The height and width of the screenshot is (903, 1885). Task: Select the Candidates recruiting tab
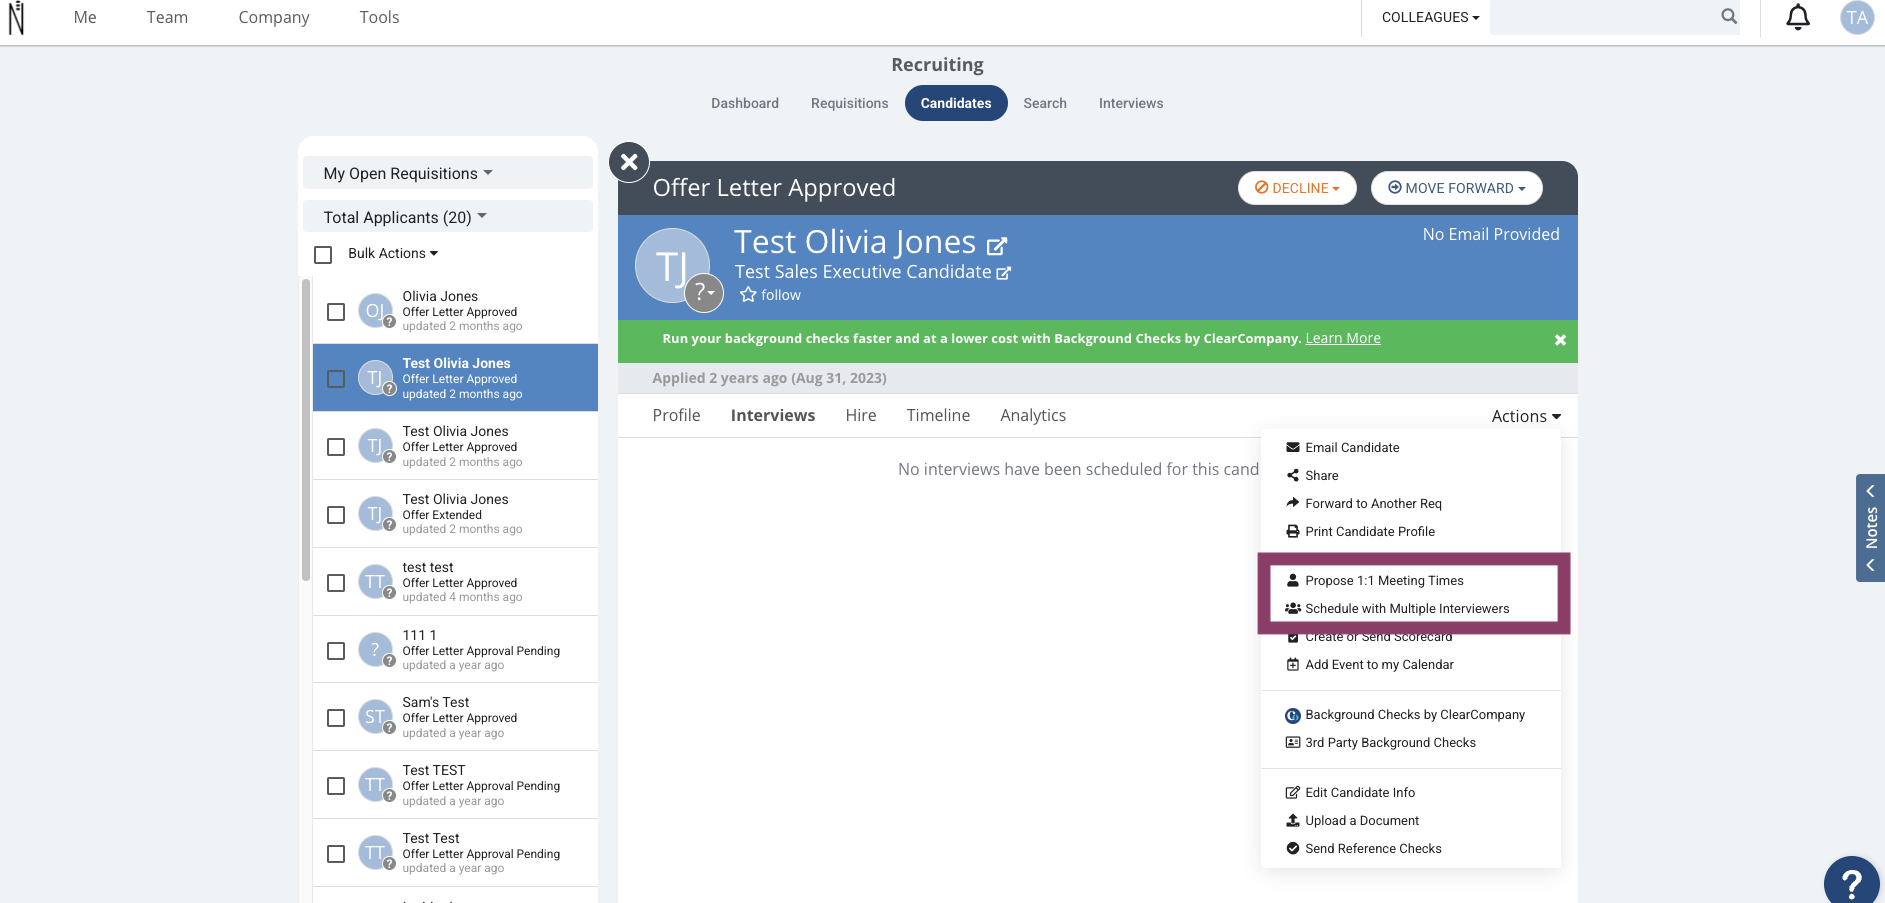[x=956, y=103]
